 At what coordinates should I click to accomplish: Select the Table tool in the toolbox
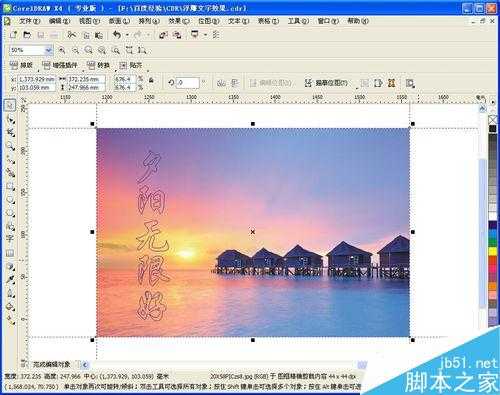[x=10, y=252]
